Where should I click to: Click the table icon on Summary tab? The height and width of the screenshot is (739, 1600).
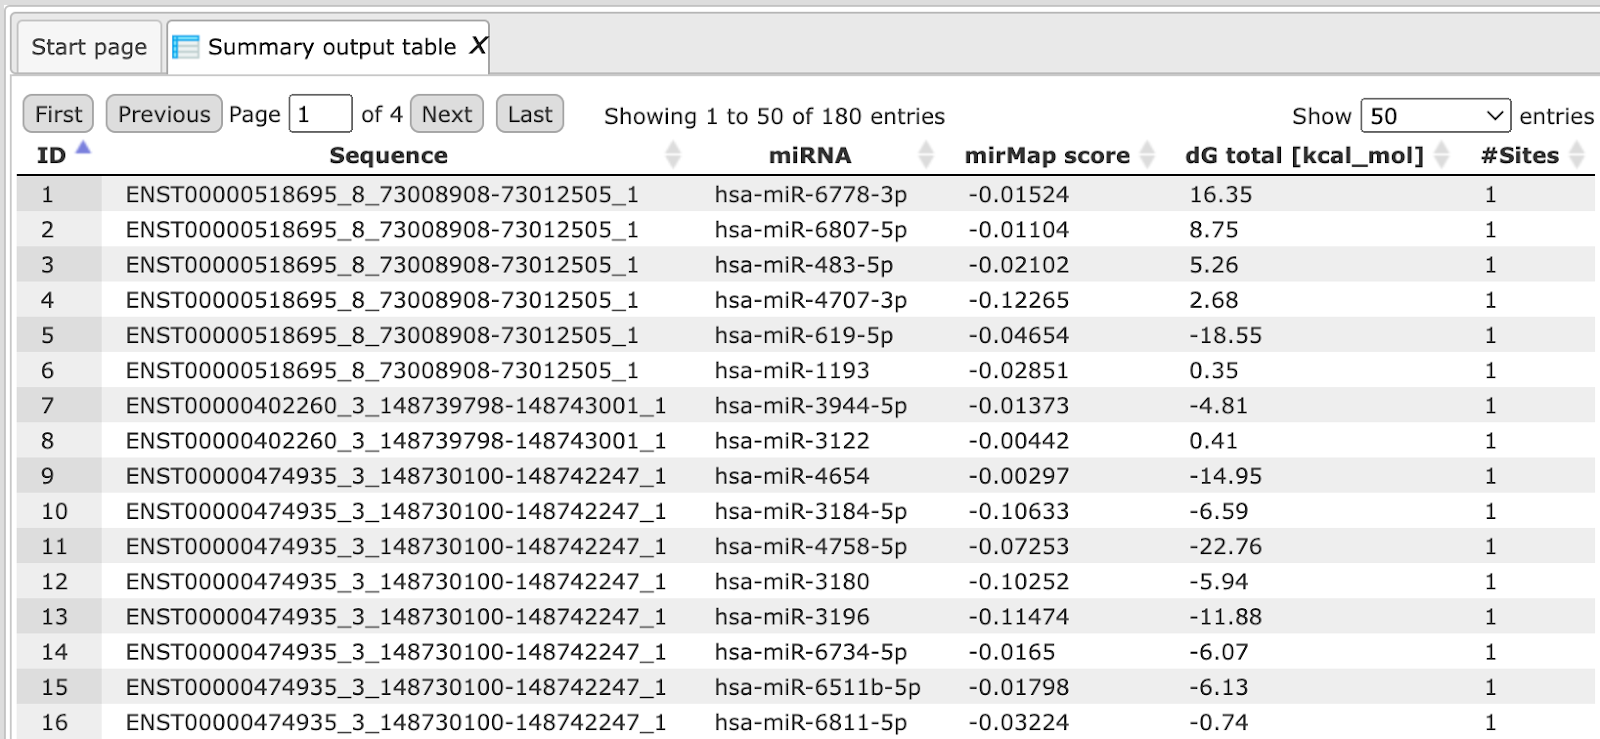click(185, 47)
